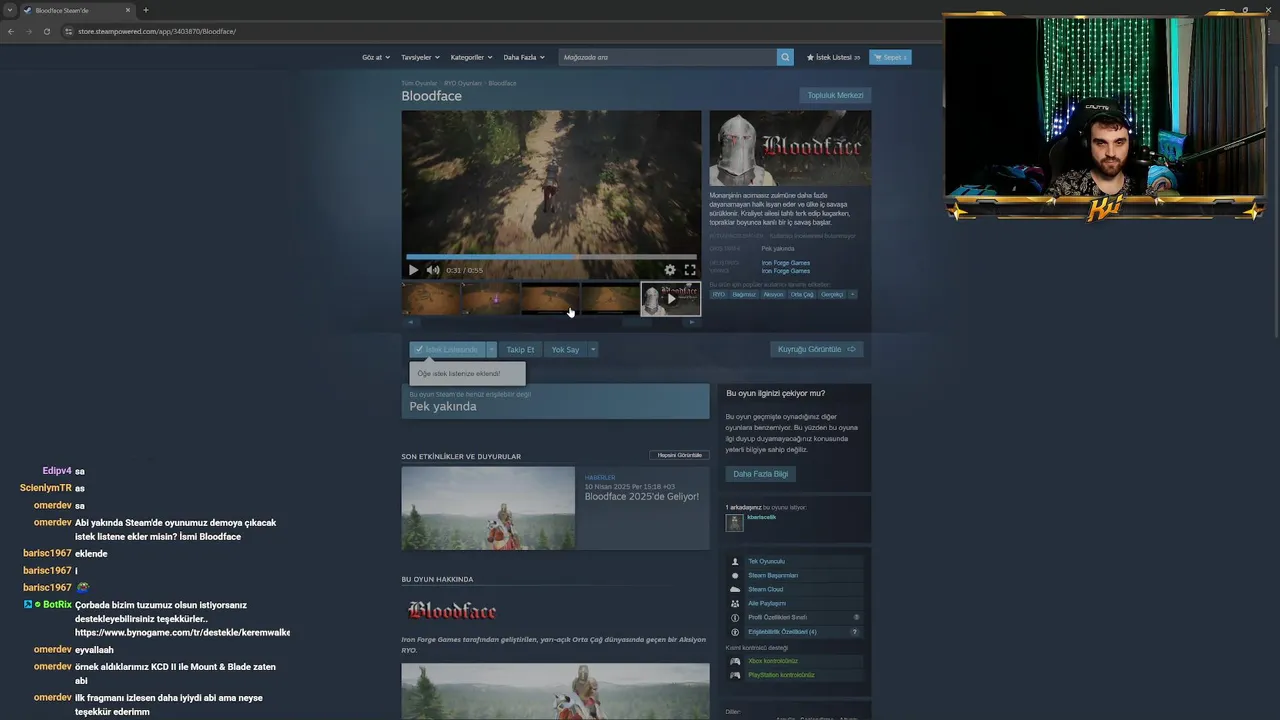This screenshot has width=1280, height=720.
Task: Click the magnifier search button
Action: 785,57
